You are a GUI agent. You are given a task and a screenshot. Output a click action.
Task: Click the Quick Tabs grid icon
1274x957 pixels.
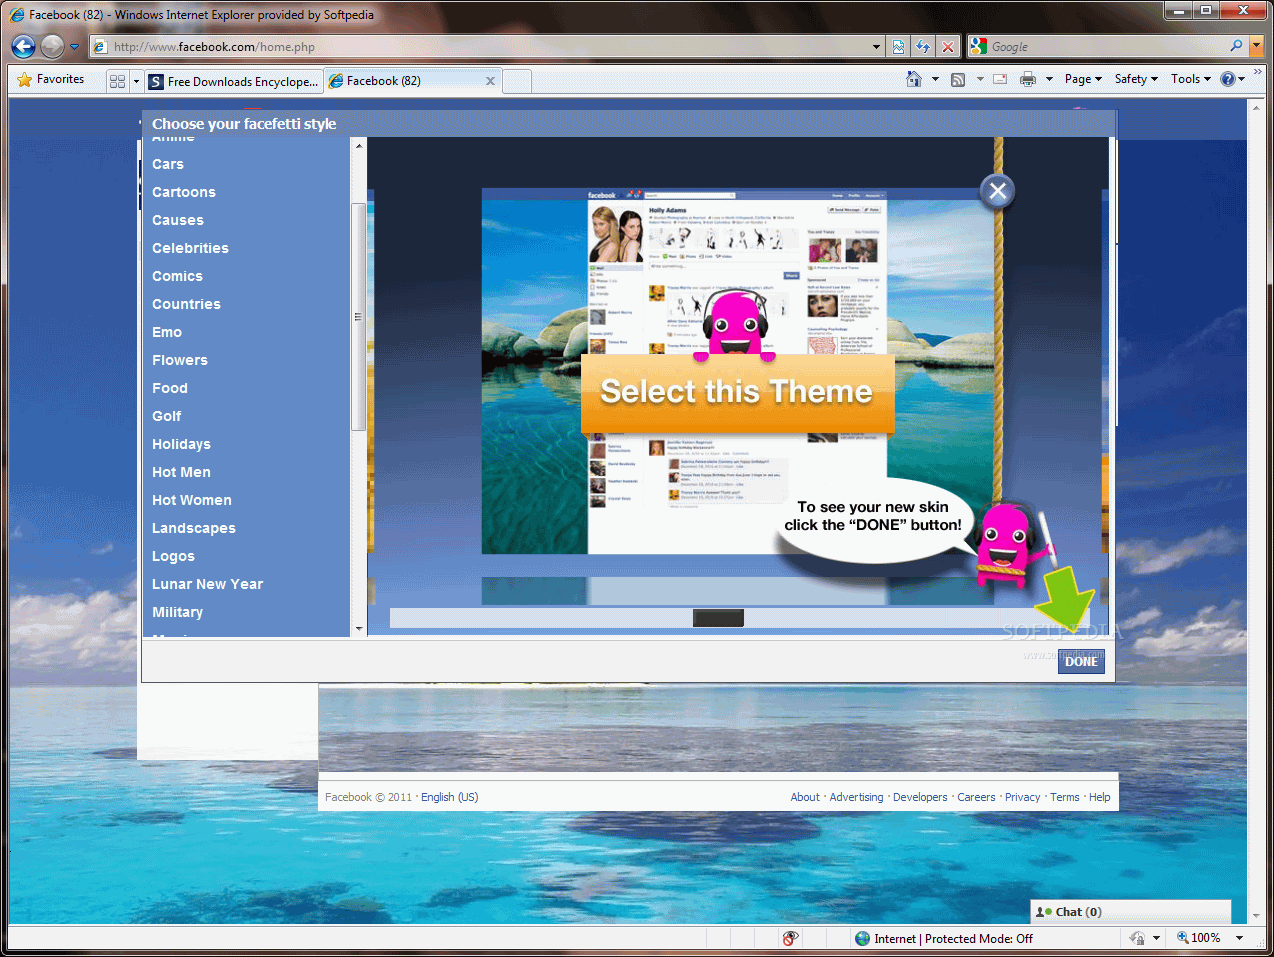(x=117, y=81)
